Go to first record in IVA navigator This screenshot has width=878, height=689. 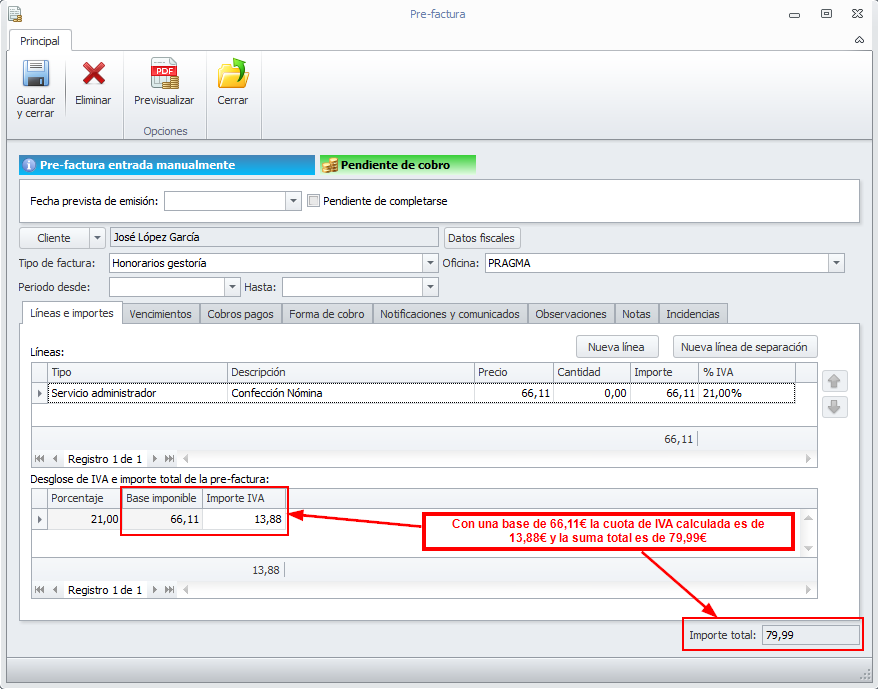39,590
